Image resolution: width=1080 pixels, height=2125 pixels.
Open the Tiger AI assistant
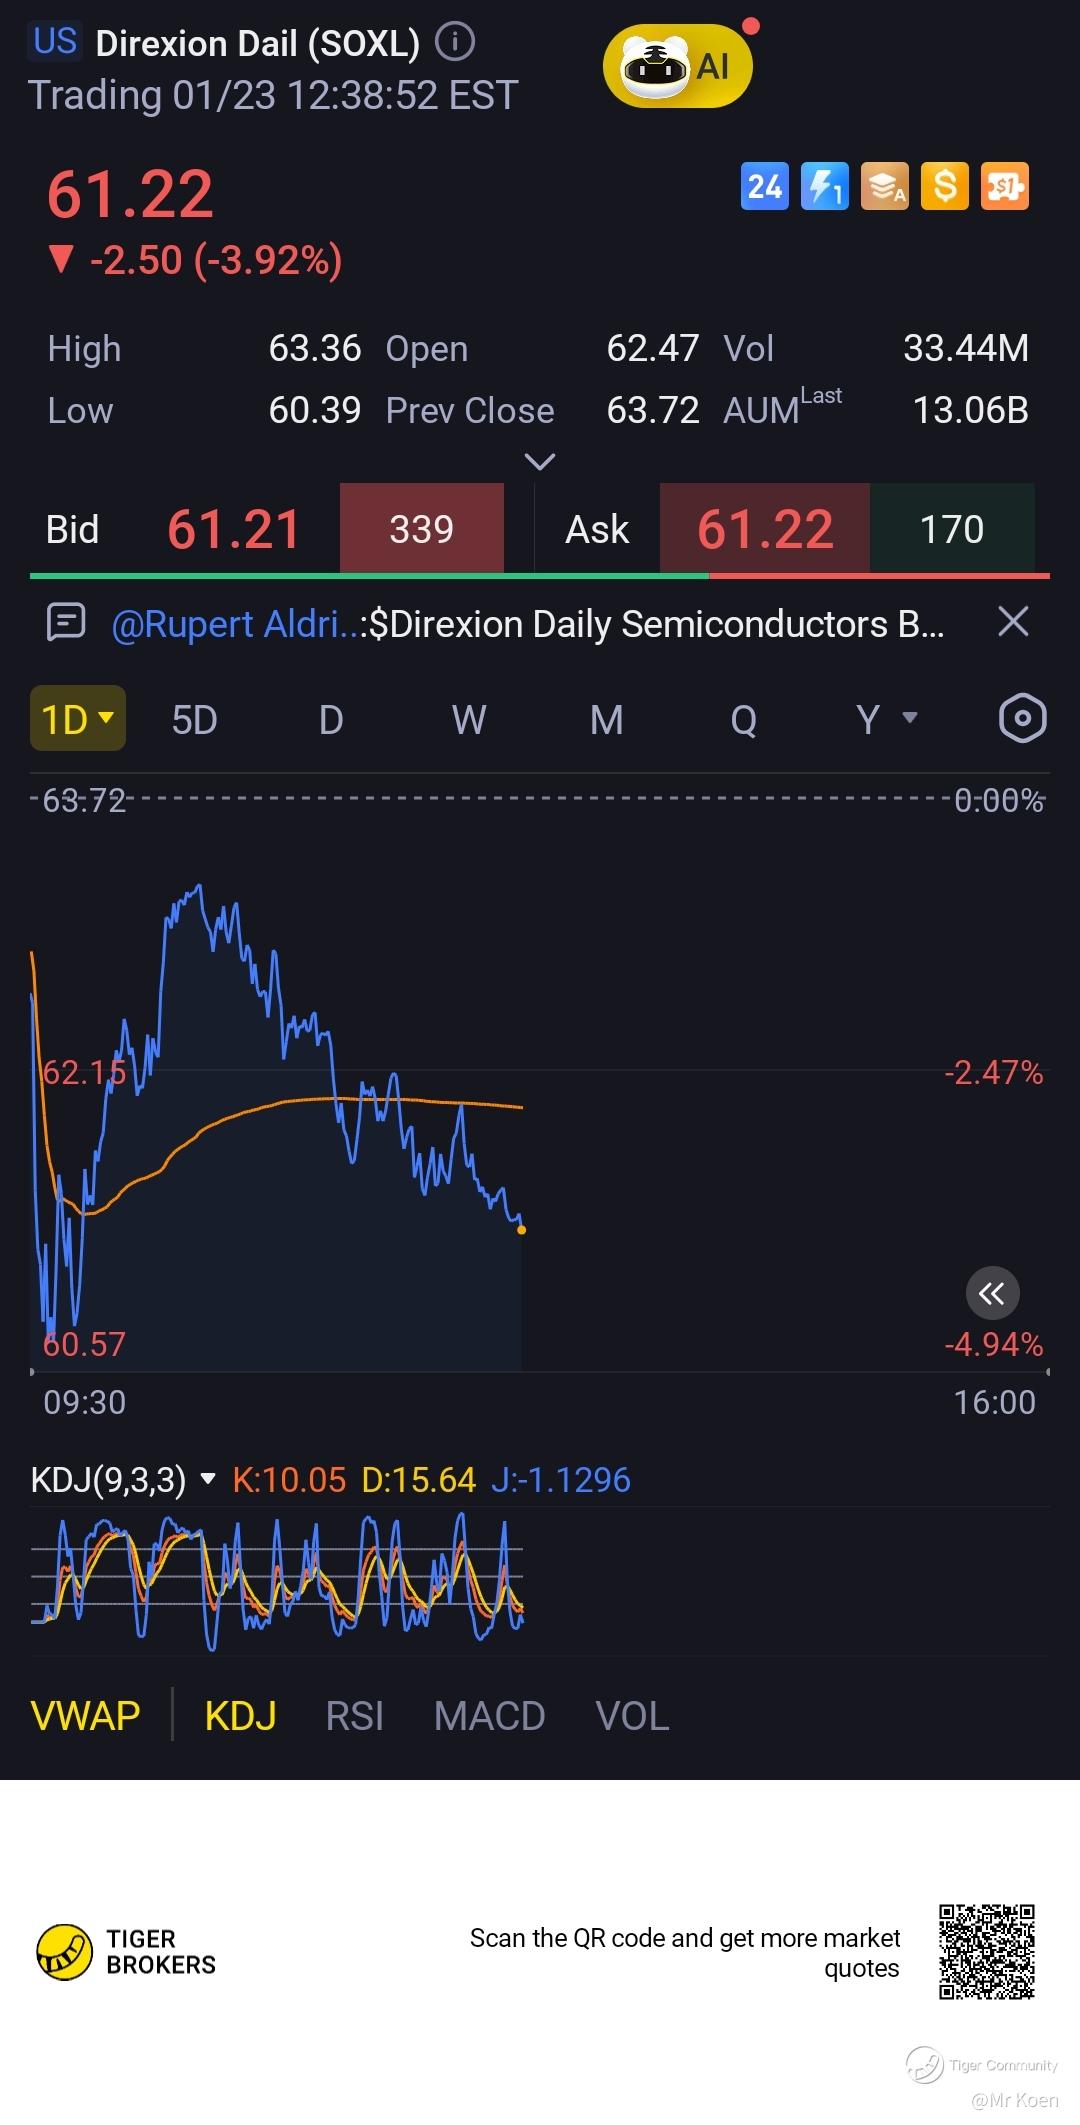click(677, 66)
